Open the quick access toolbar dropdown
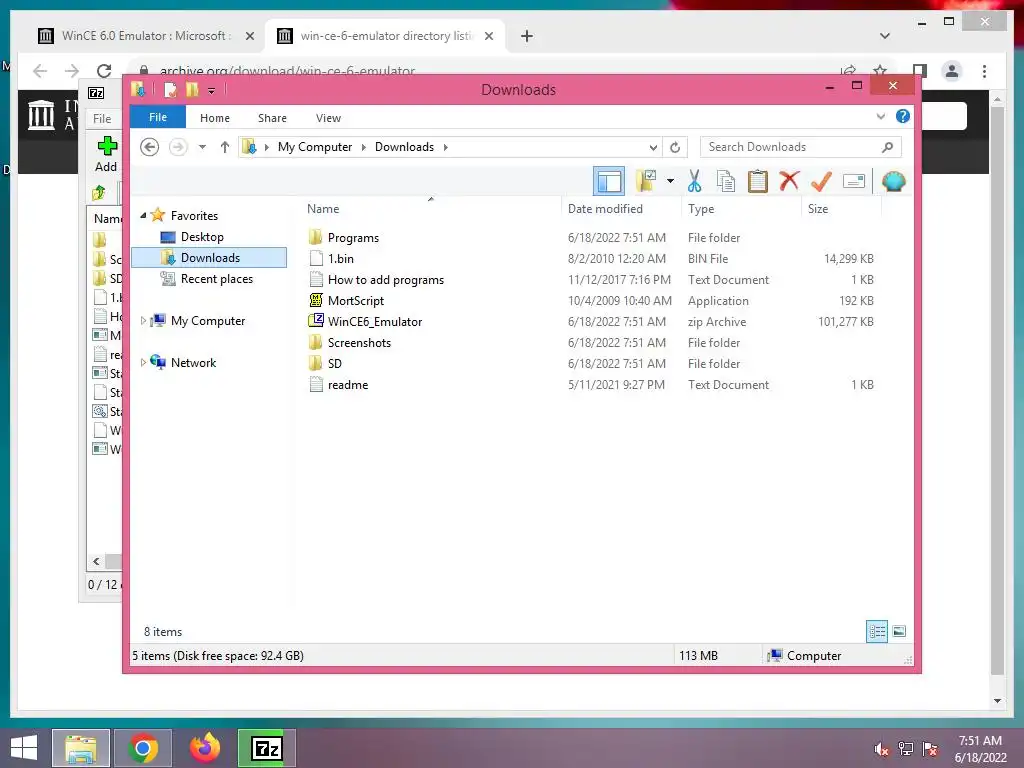Screen dimensions: 1024x768 (212, 90)
